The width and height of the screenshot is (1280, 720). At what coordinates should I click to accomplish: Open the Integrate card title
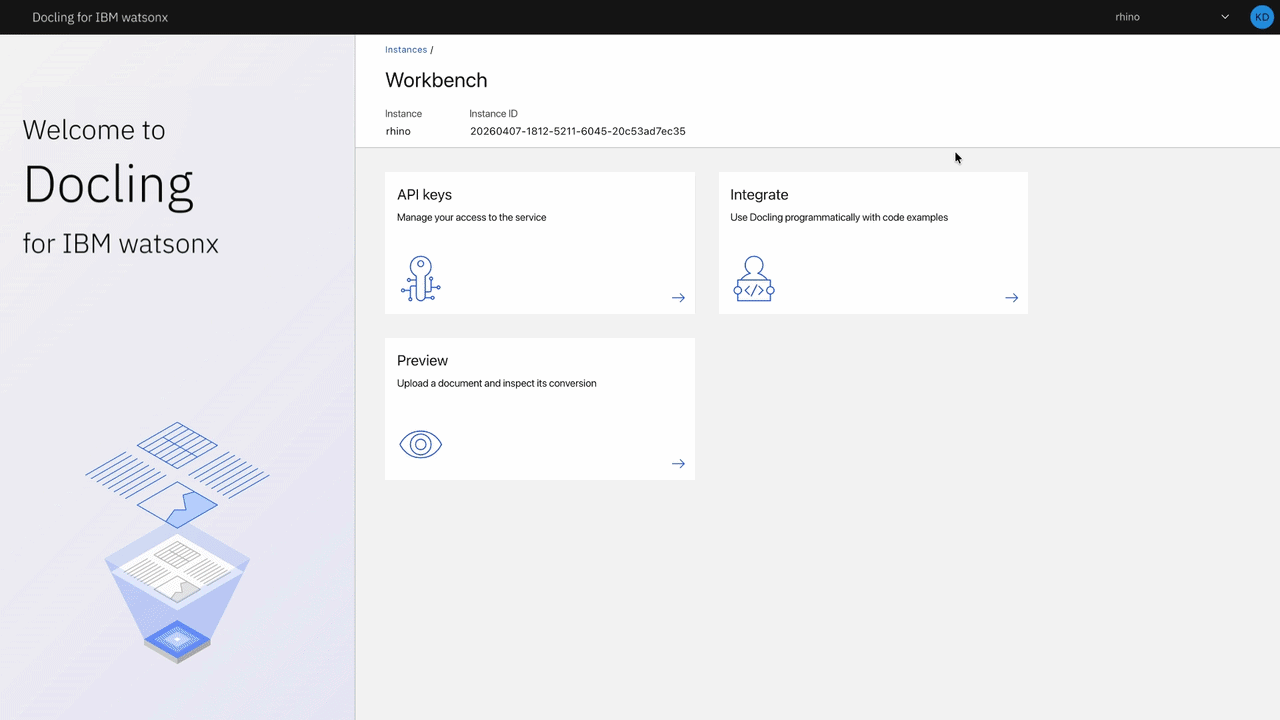click(759, 195)
